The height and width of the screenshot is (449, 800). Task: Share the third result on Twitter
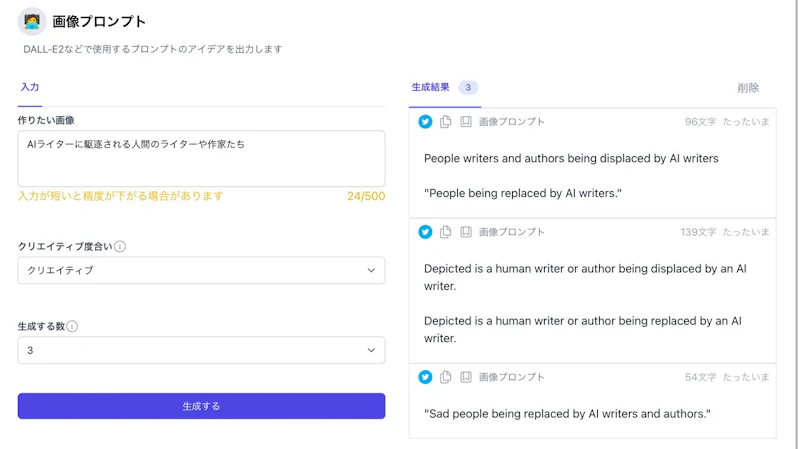425,377
